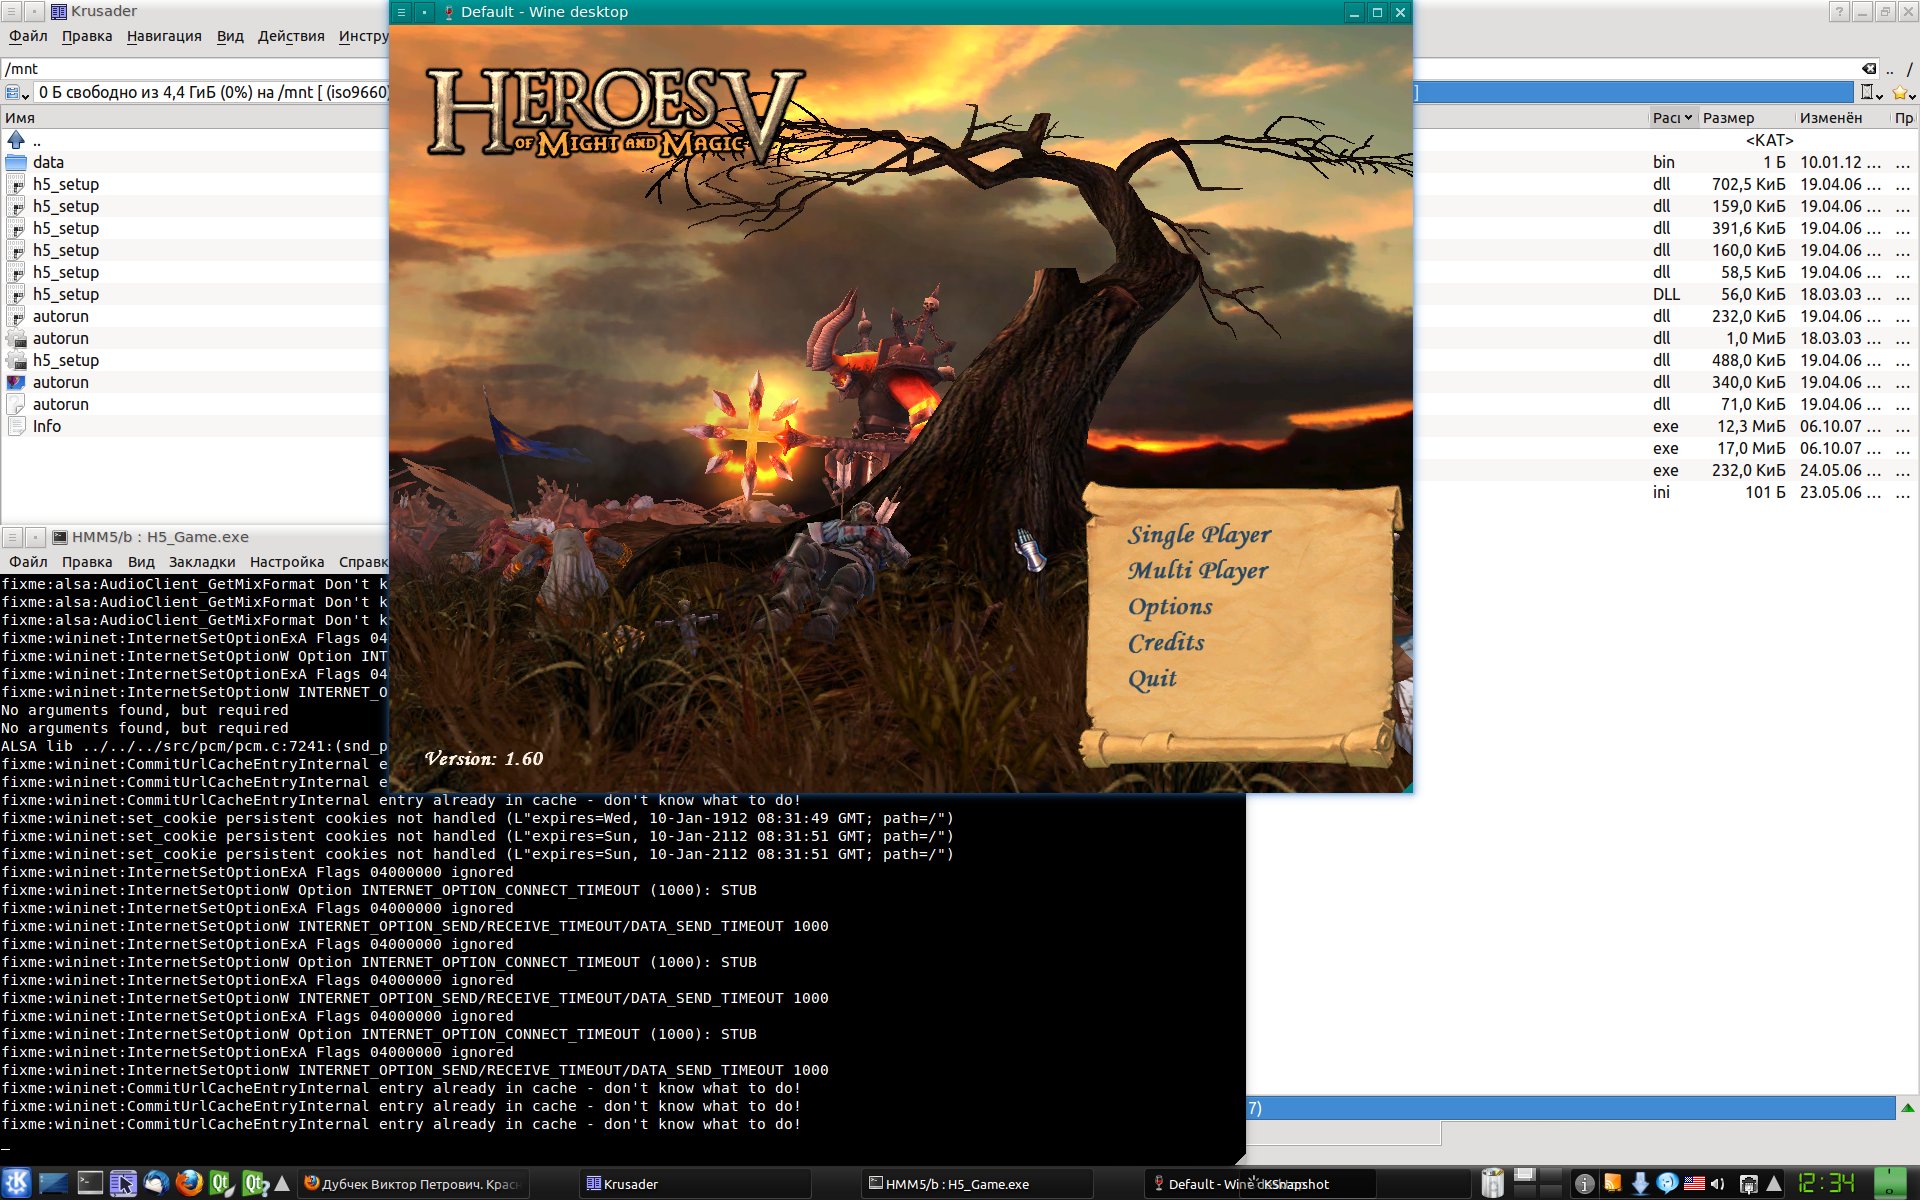
Task: Click the US flag keyboard layout icon
Action: pos(1694,1184)
